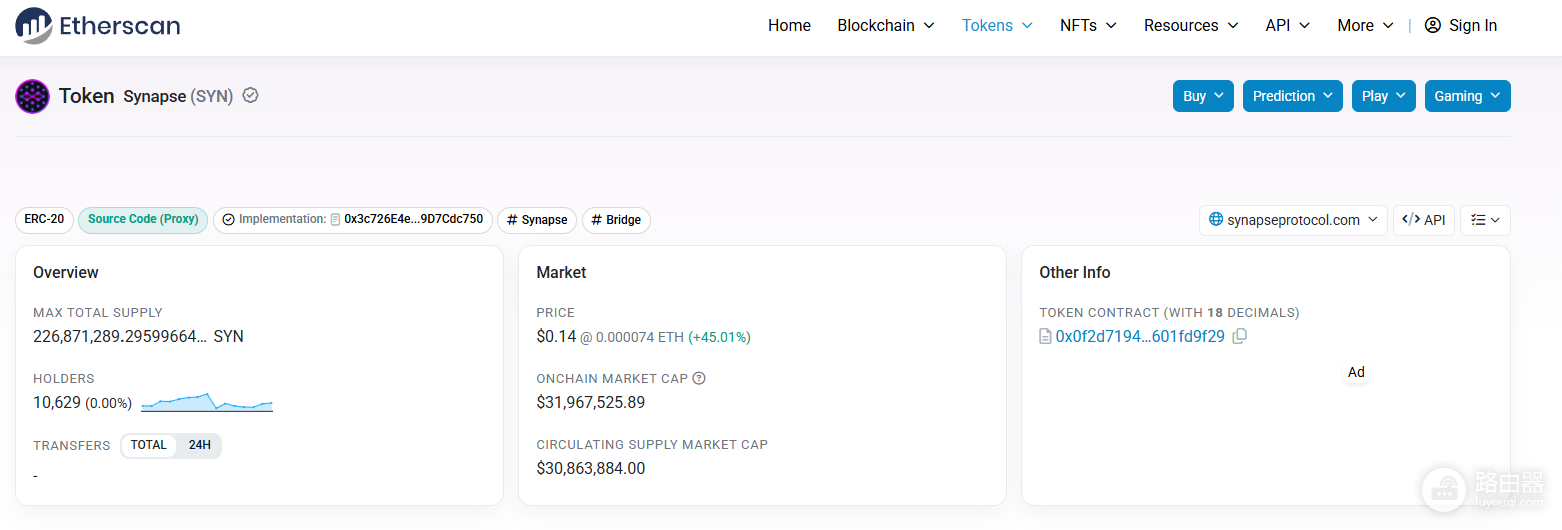Open the Blockchain menu
Viewport: 1562px width, 530px height.
tap(886, 26)
